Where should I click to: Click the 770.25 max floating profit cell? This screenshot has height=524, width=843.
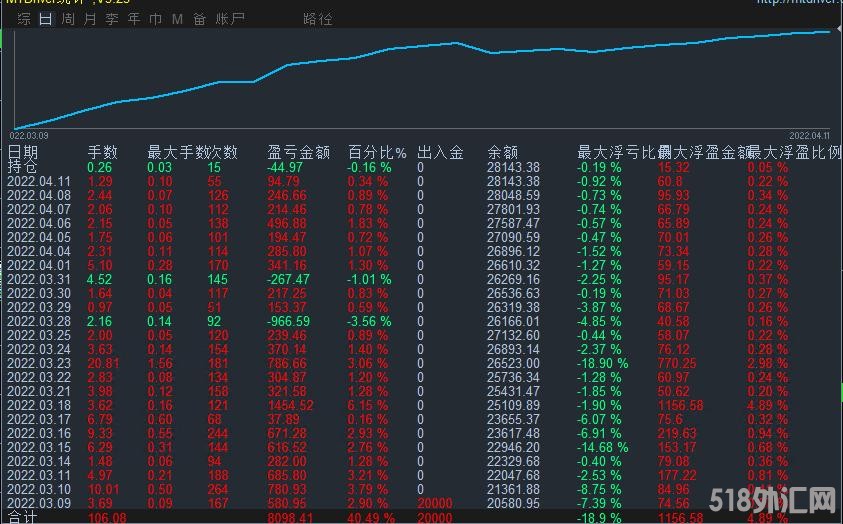[x=677, y=363]
